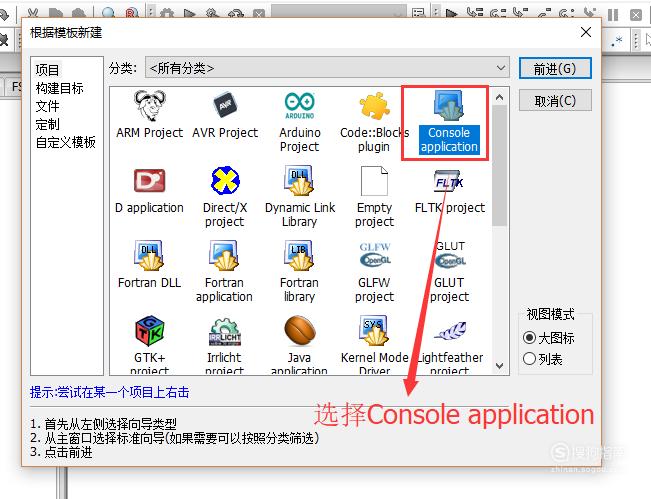Screen dimensions: 651x499
Task: Choose the GLFW project template
Action: [x=374, y=272]
